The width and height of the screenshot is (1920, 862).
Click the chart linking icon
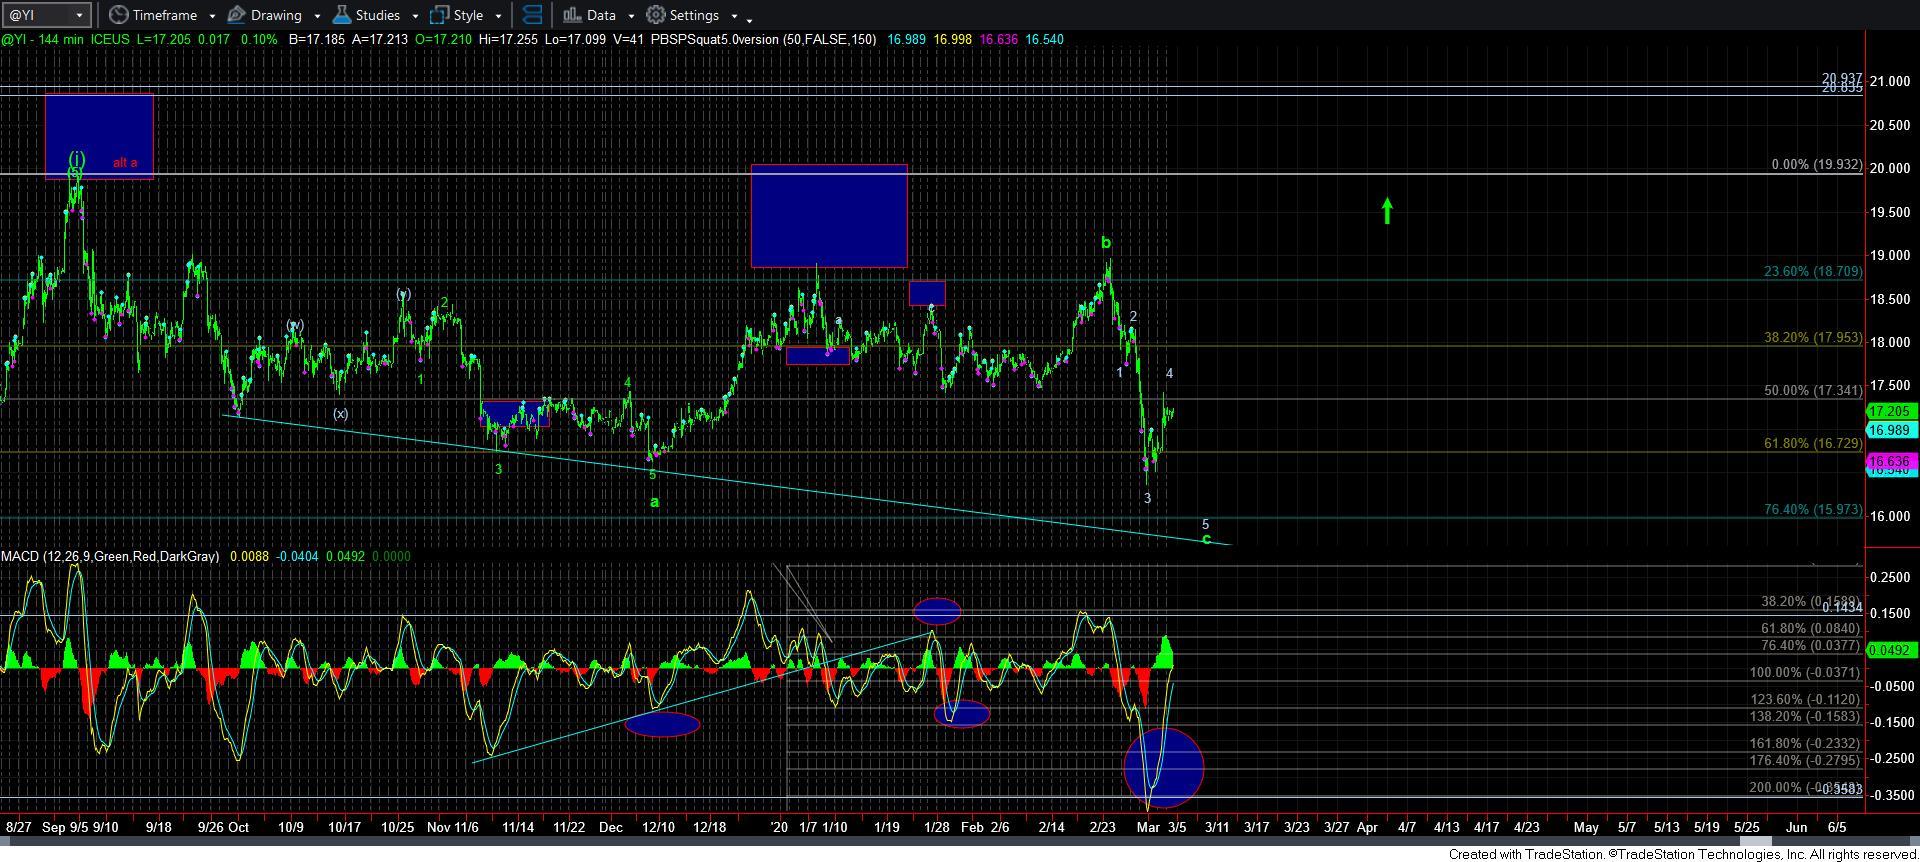(x=532, y=15)
